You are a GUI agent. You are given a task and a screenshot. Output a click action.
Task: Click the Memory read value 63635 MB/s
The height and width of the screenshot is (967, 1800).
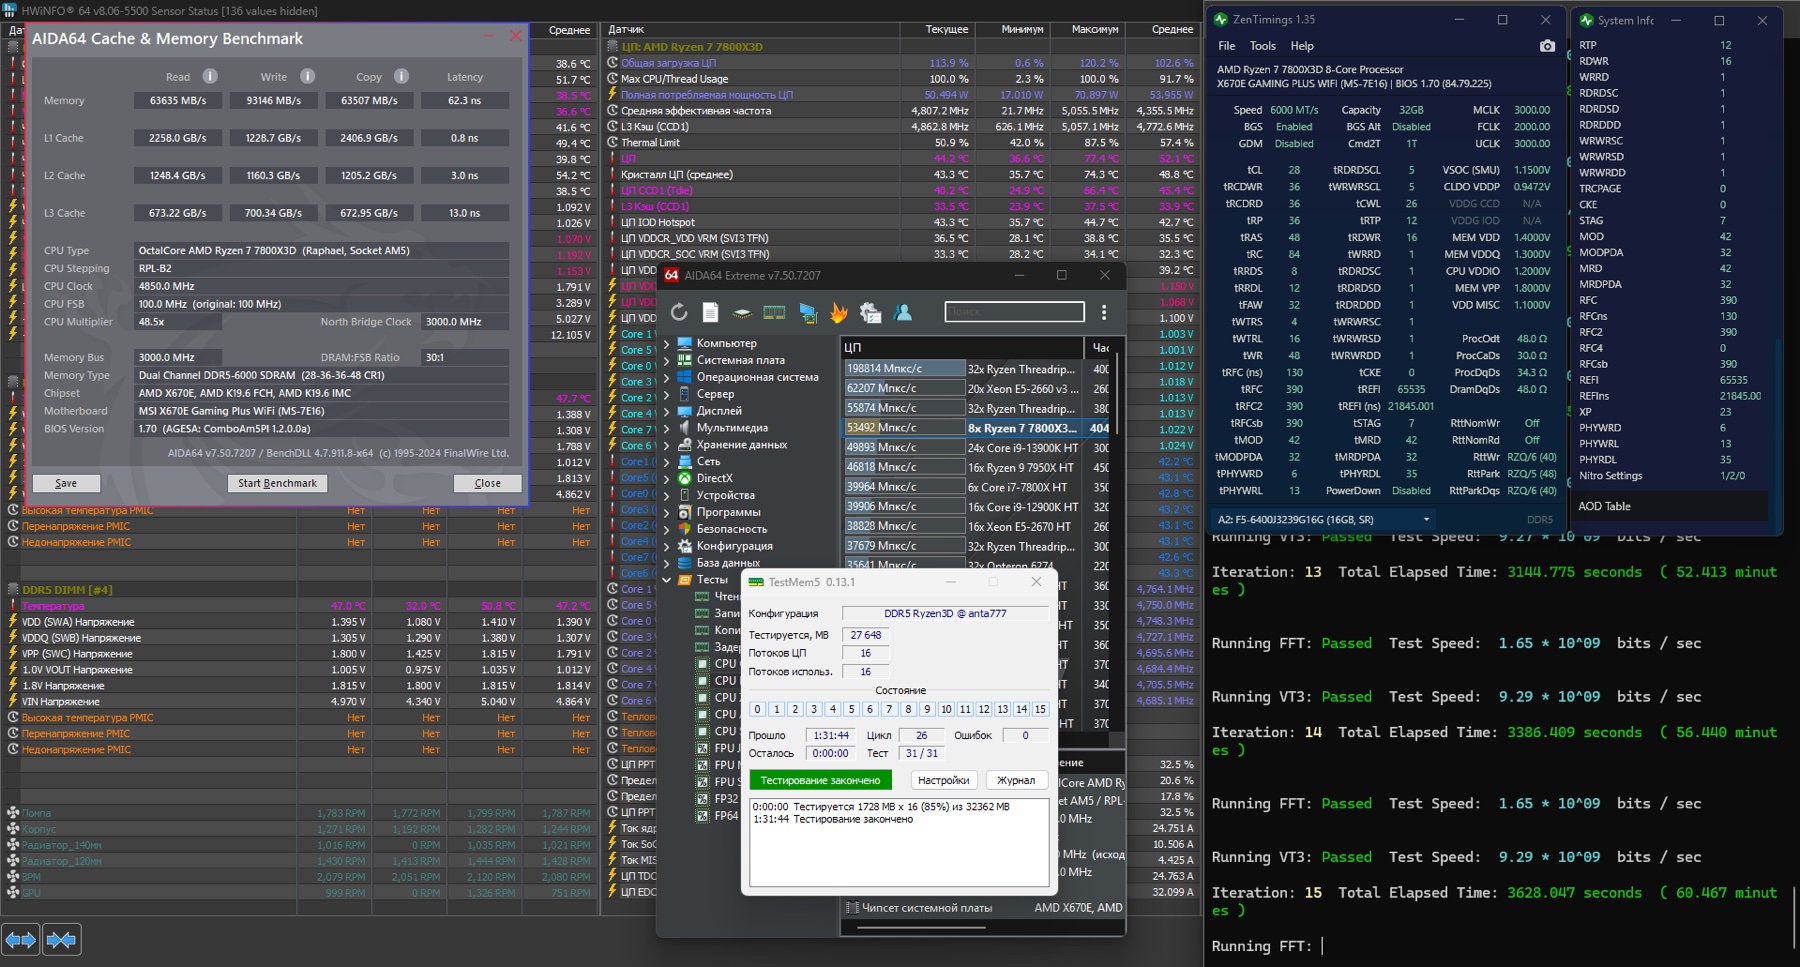pos(178,101)
